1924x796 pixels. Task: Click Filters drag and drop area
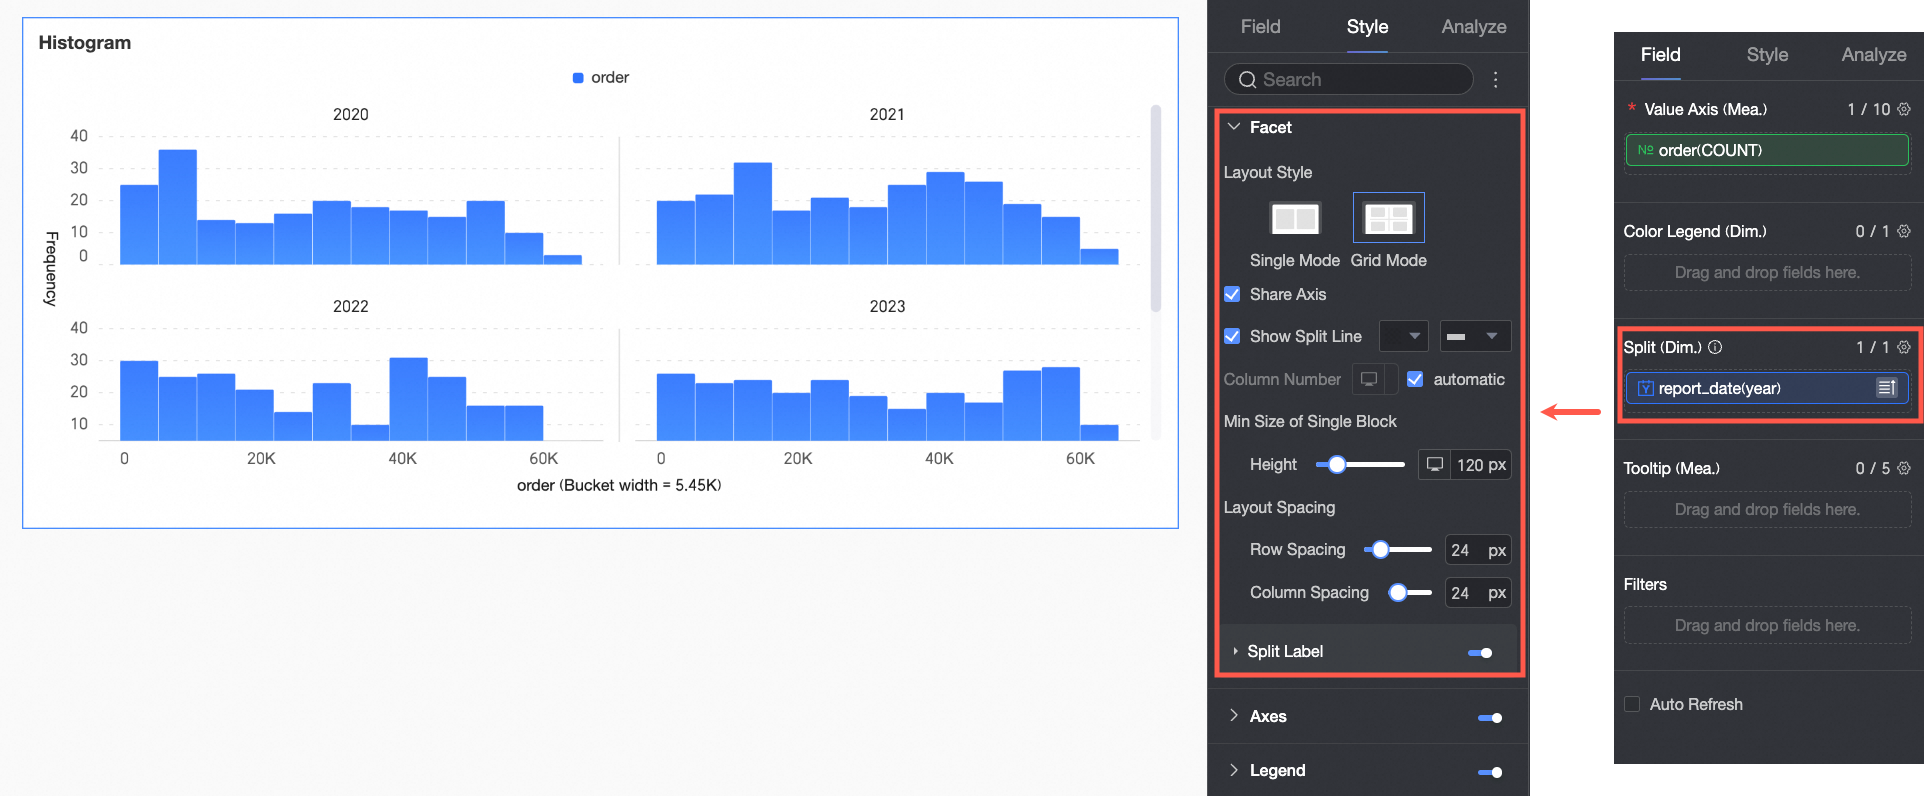[x=1767, y=625]
